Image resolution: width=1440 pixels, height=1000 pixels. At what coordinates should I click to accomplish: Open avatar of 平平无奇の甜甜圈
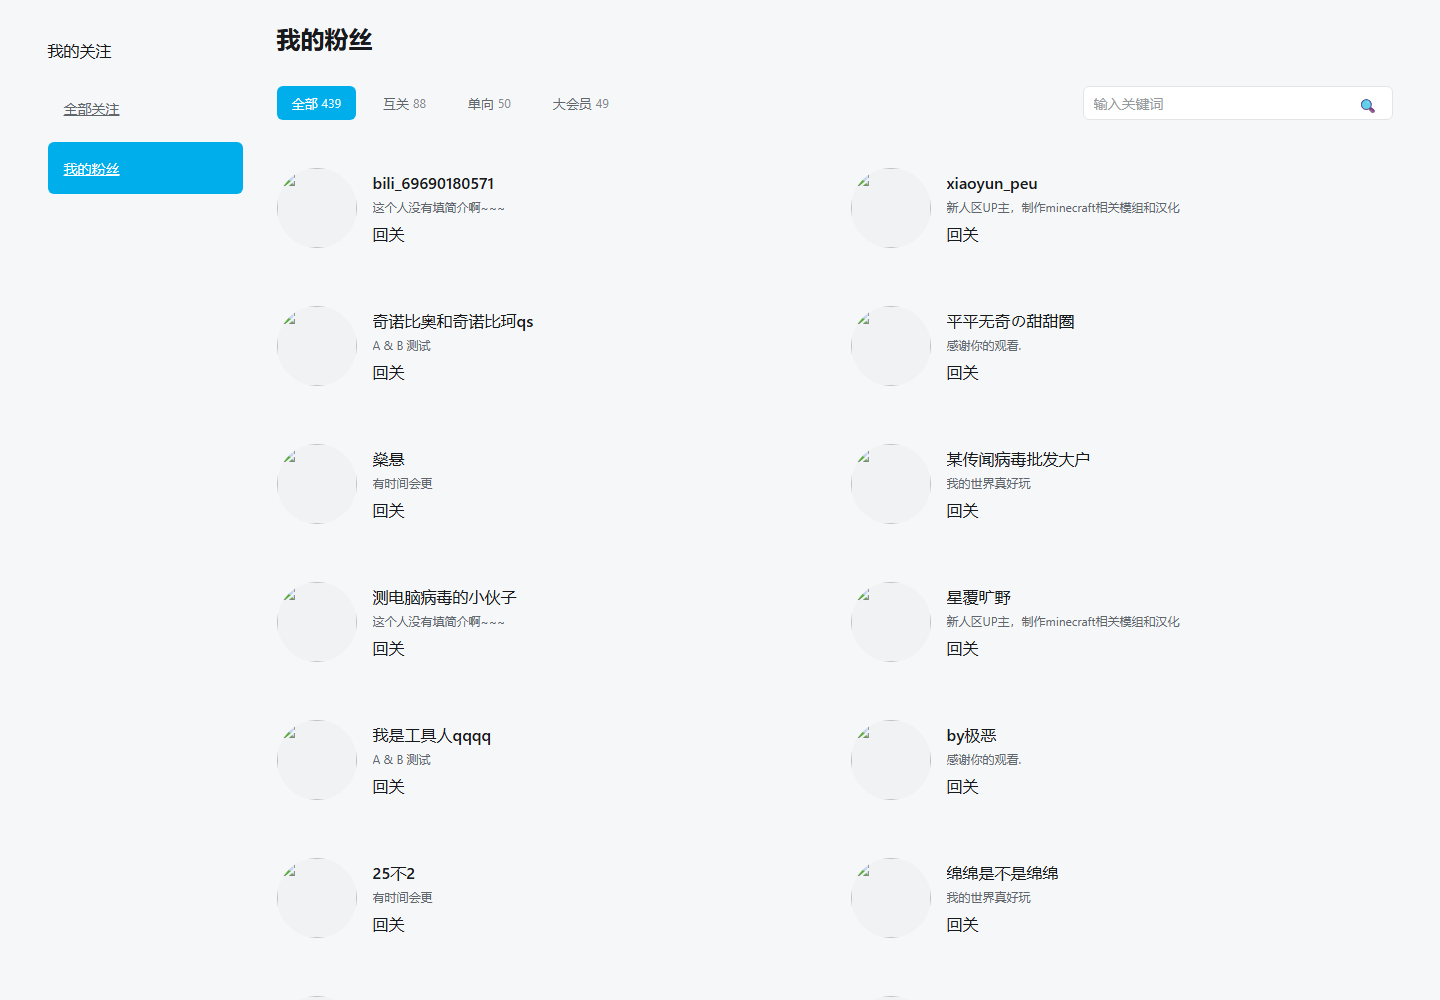click(x=891, y=346)
